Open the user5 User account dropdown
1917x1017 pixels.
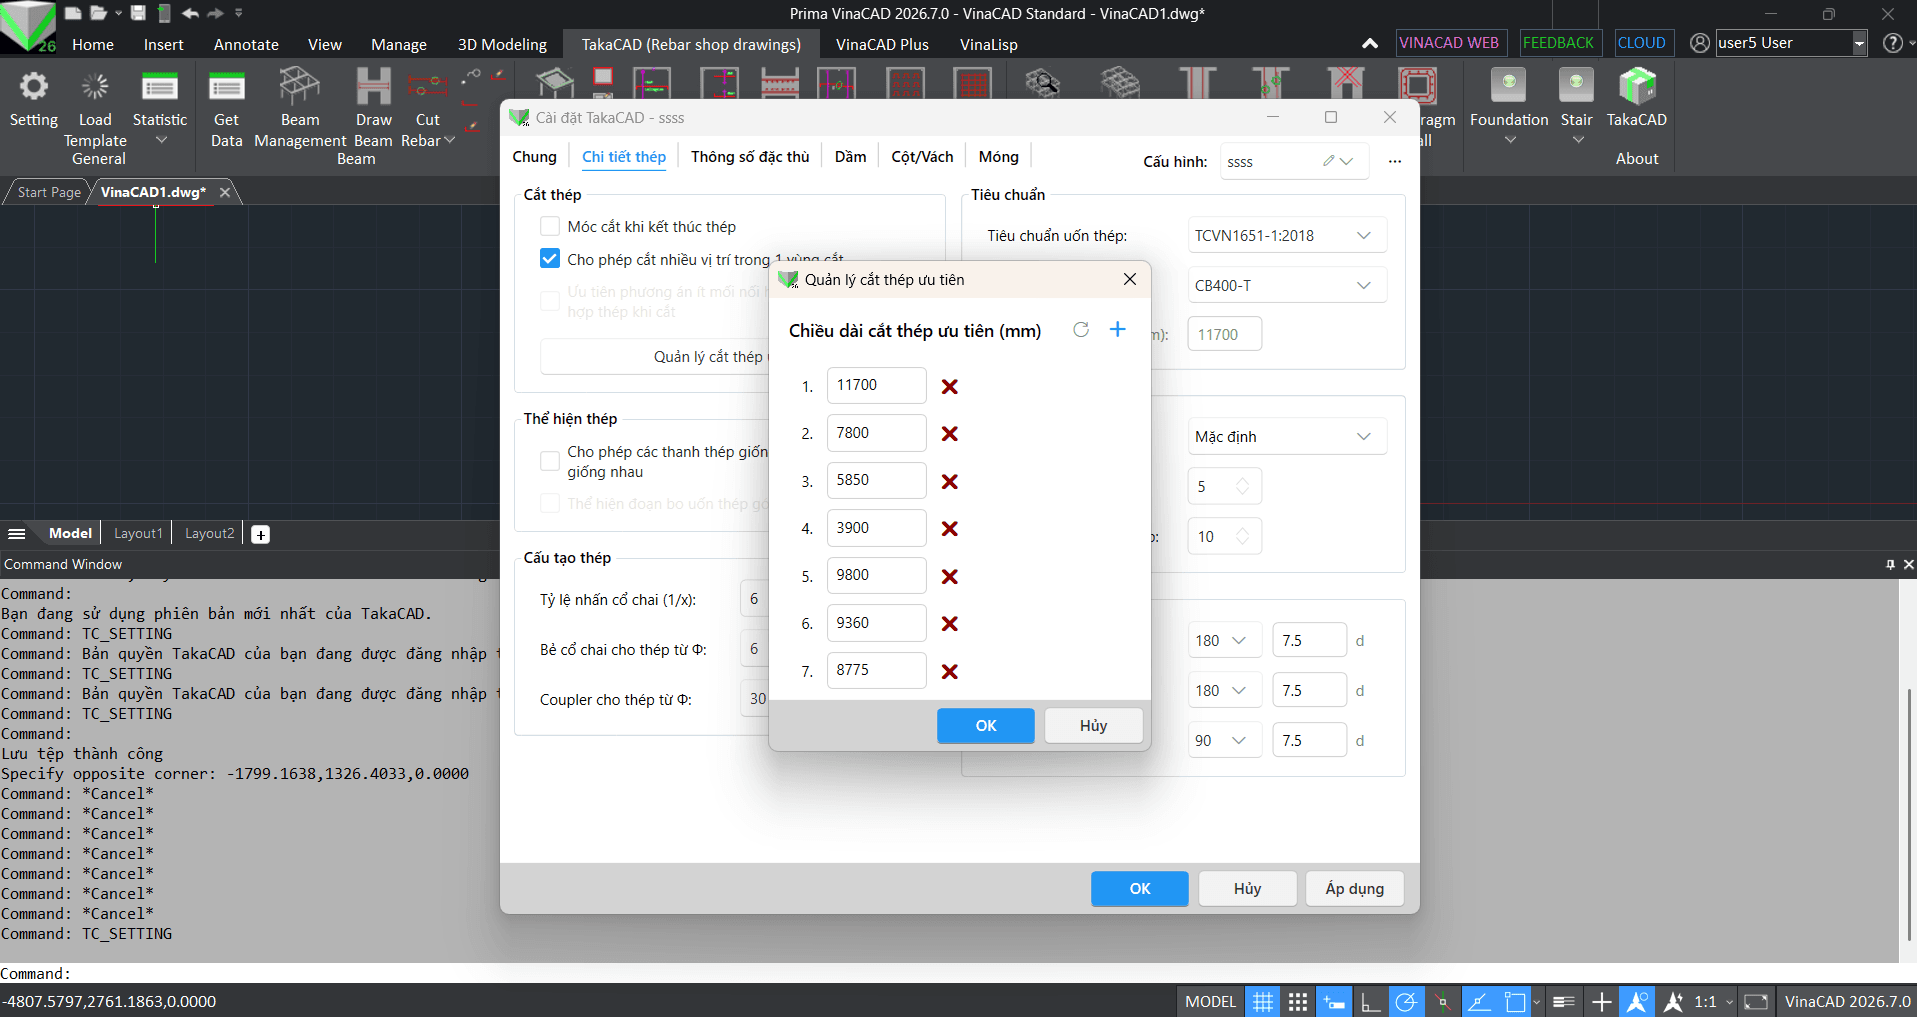[1859, 43]
